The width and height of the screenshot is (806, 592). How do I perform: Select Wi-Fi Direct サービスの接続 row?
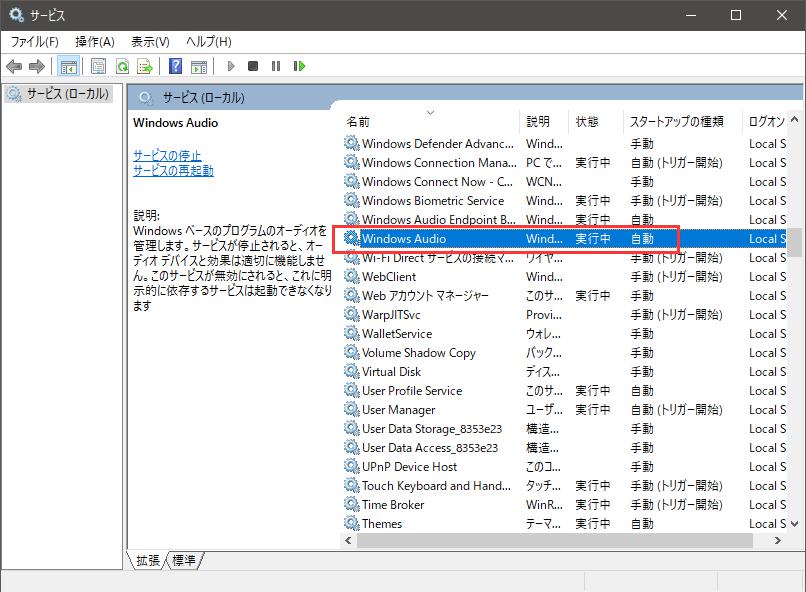coord(565,257)
